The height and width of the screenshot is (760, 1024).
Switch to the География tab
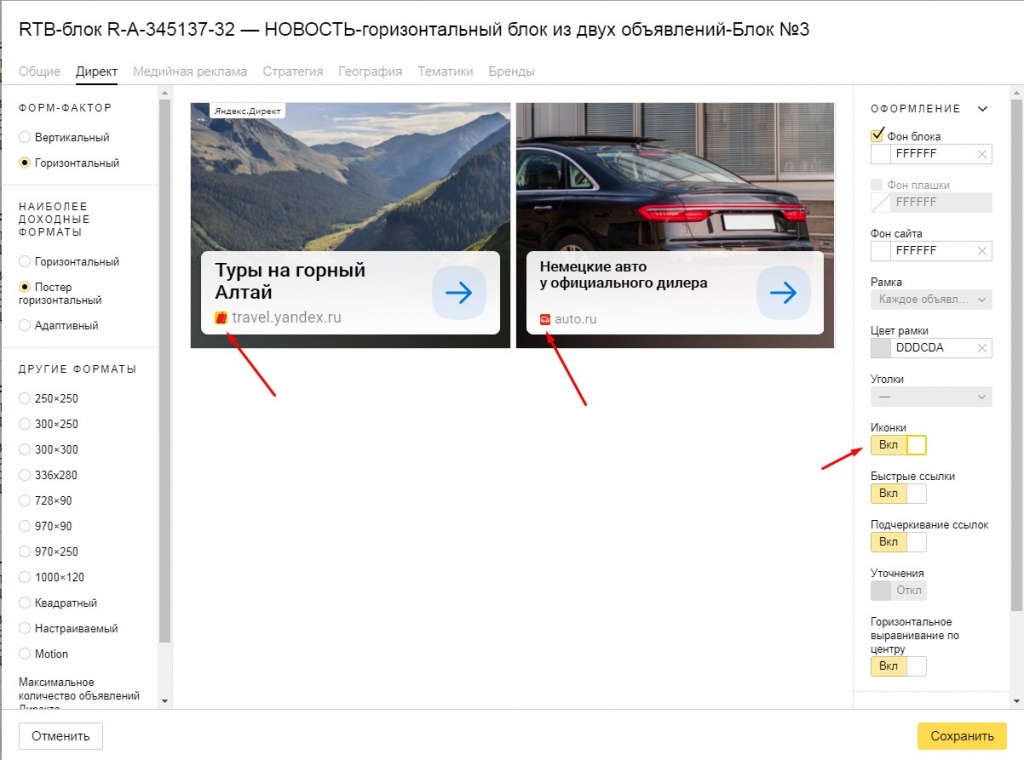coord(370,71)
